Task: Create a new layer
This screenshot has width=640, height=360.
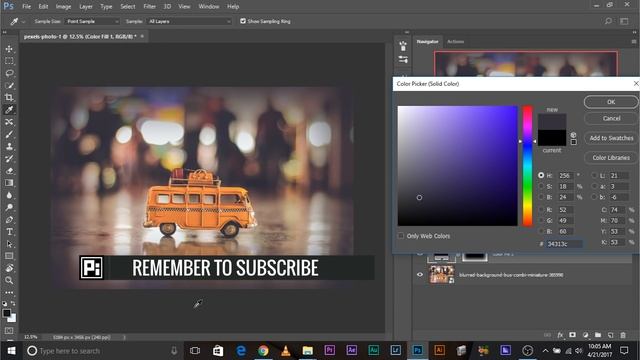Action: tap(611, 335)
